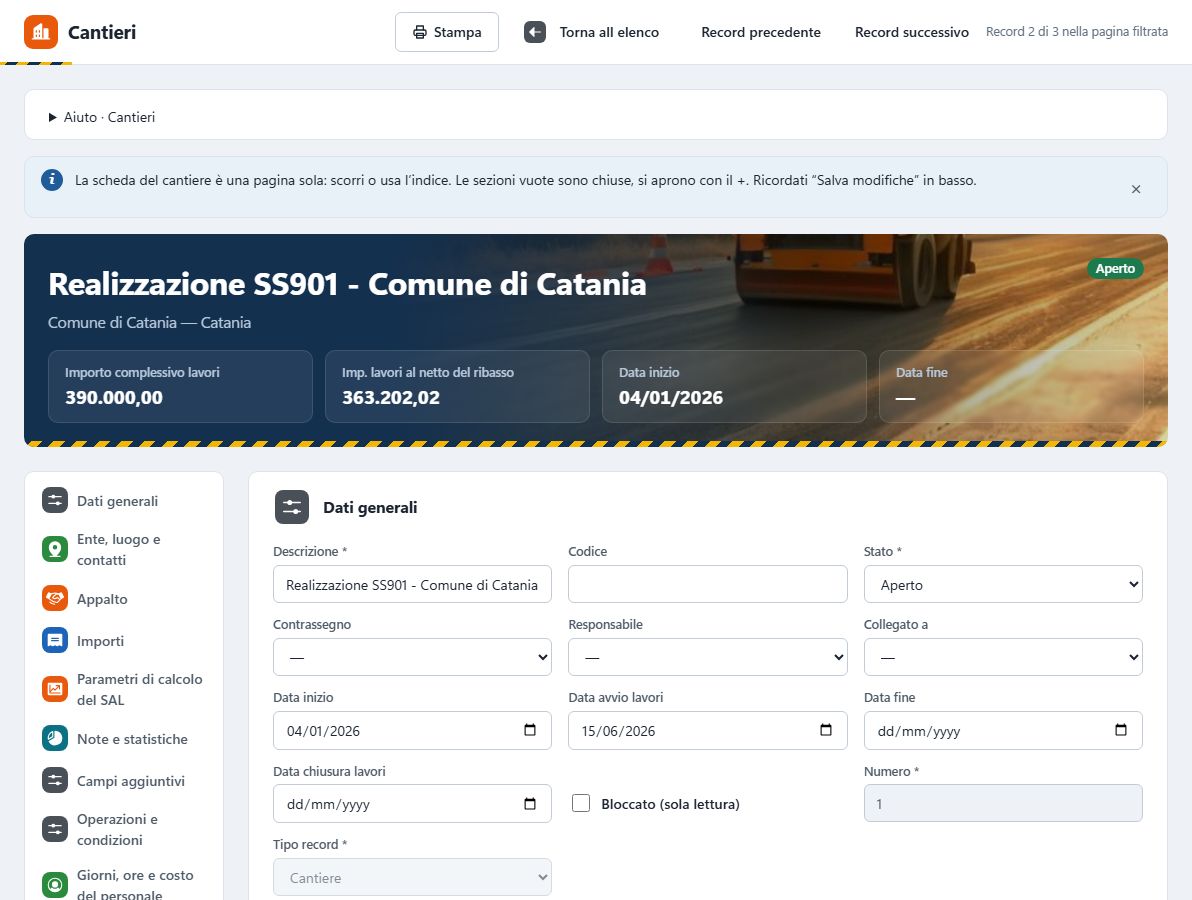Toggle the Bloccato (sola lettura) checkbox
Viewport: 1192px width, 900px height.
[581, 803]
